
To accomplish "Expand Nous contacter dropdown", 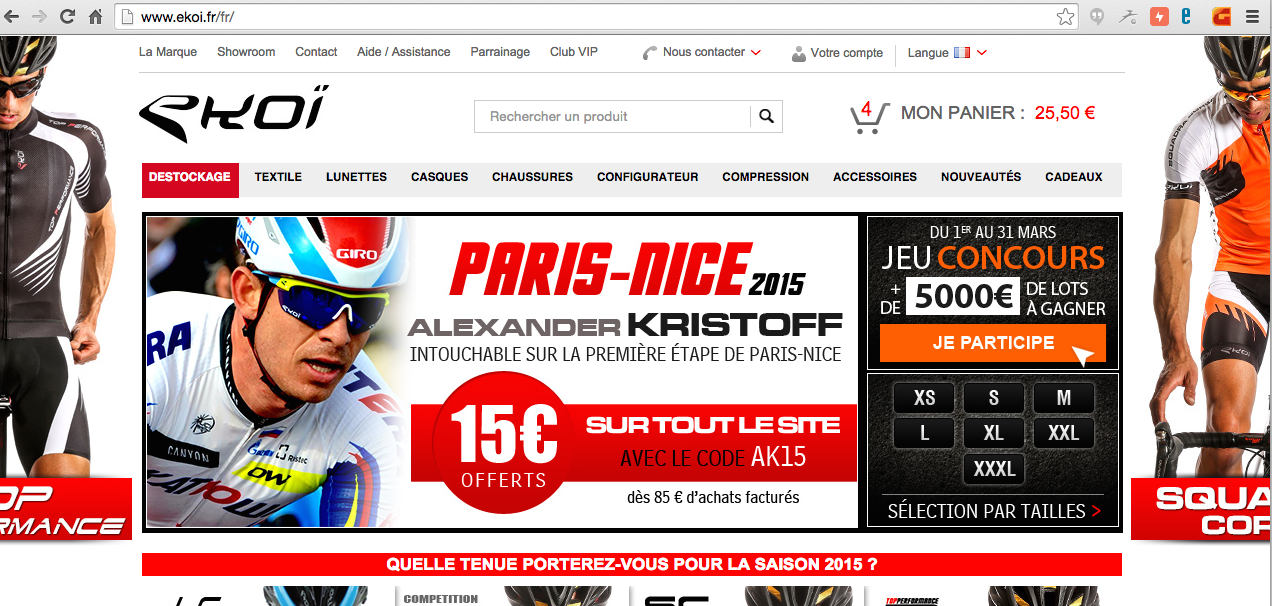I will pos(702,52).
